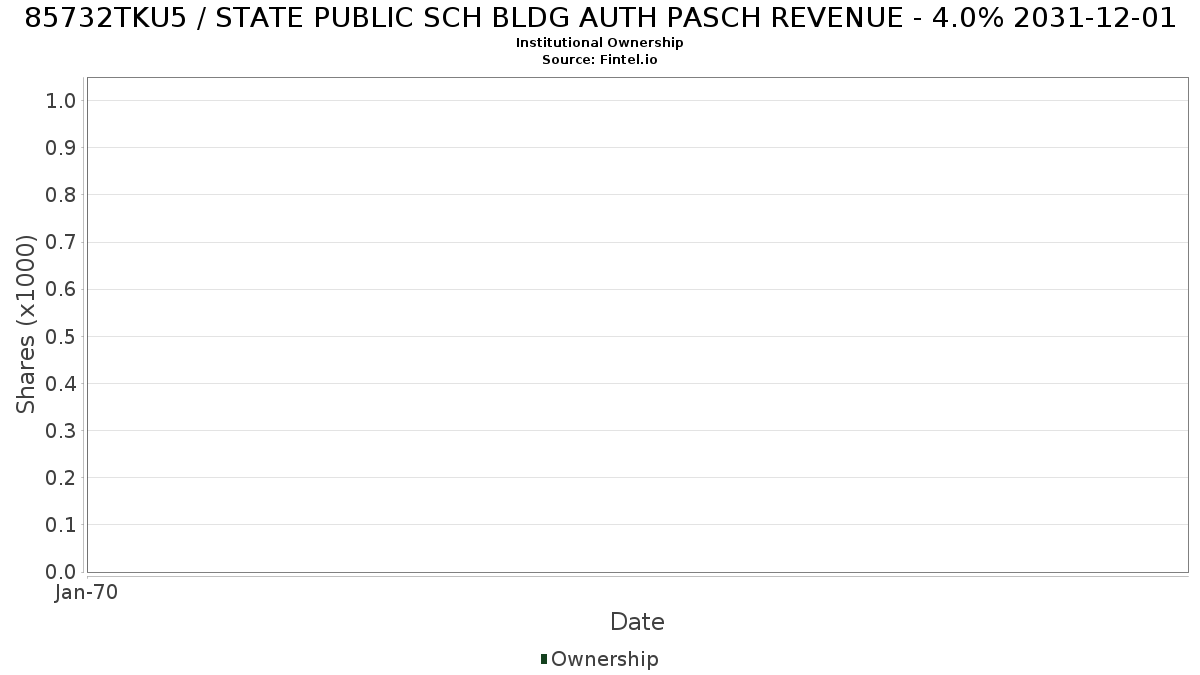Click the 0.4 y-axis tick label

[61, 383]
